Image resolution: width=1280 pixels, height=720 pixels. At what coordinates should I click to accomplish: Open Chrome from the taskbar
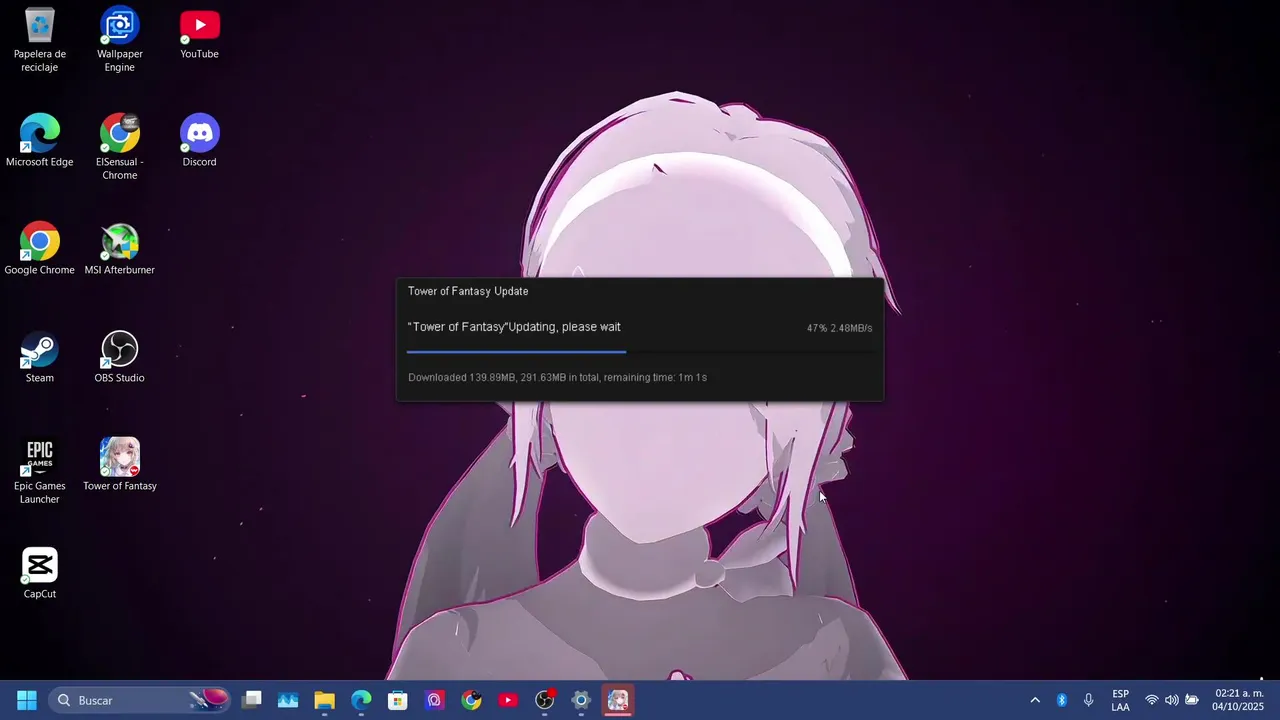[x=471, y=700]
